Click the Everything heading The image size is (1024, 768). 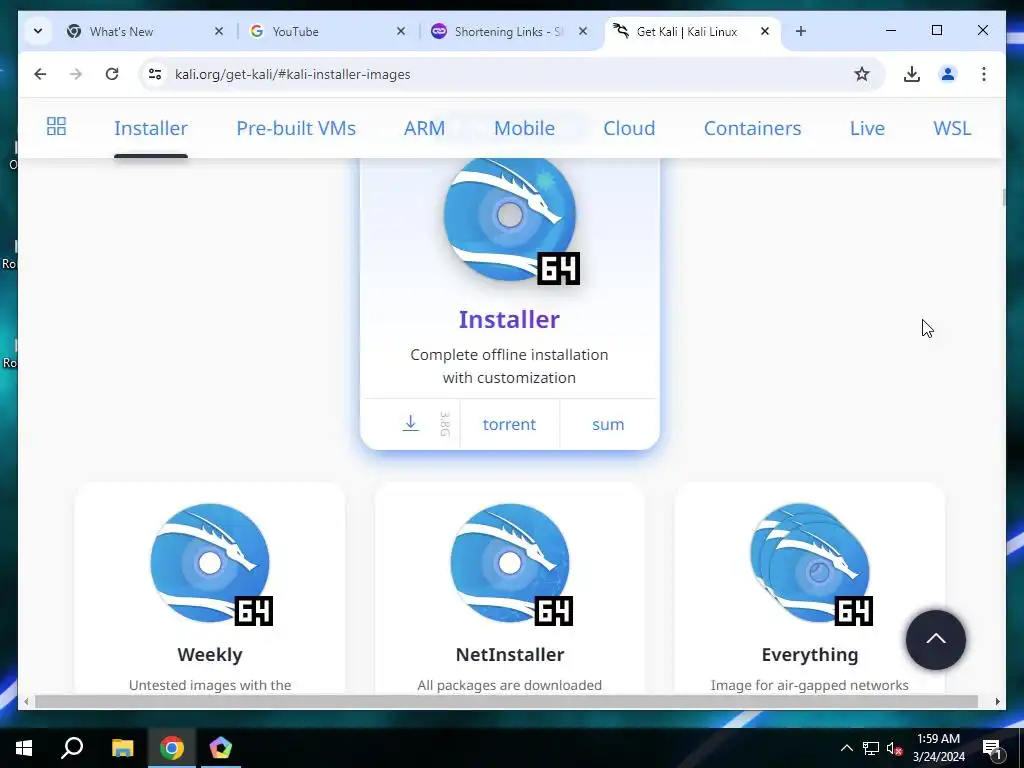[810, 655]
